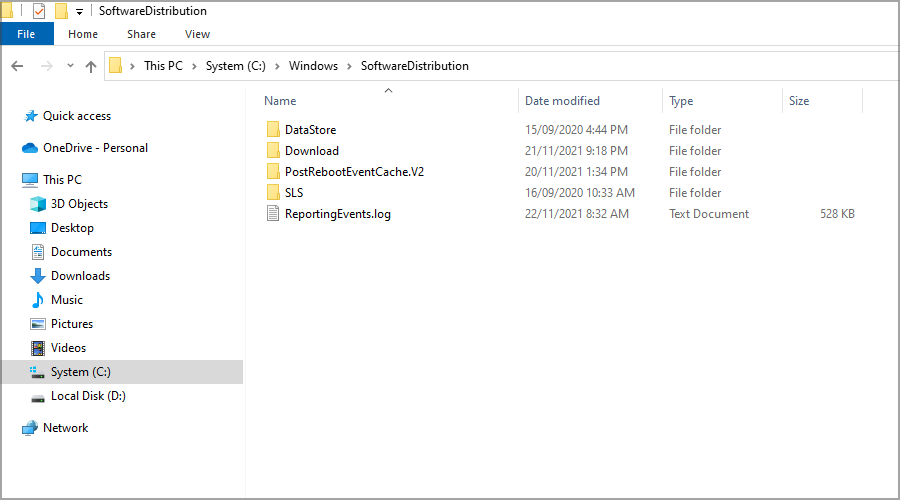Open Desktop in navigation pane
The height and width of the screenshot is (500, 900).
click(x=72, y=228)
